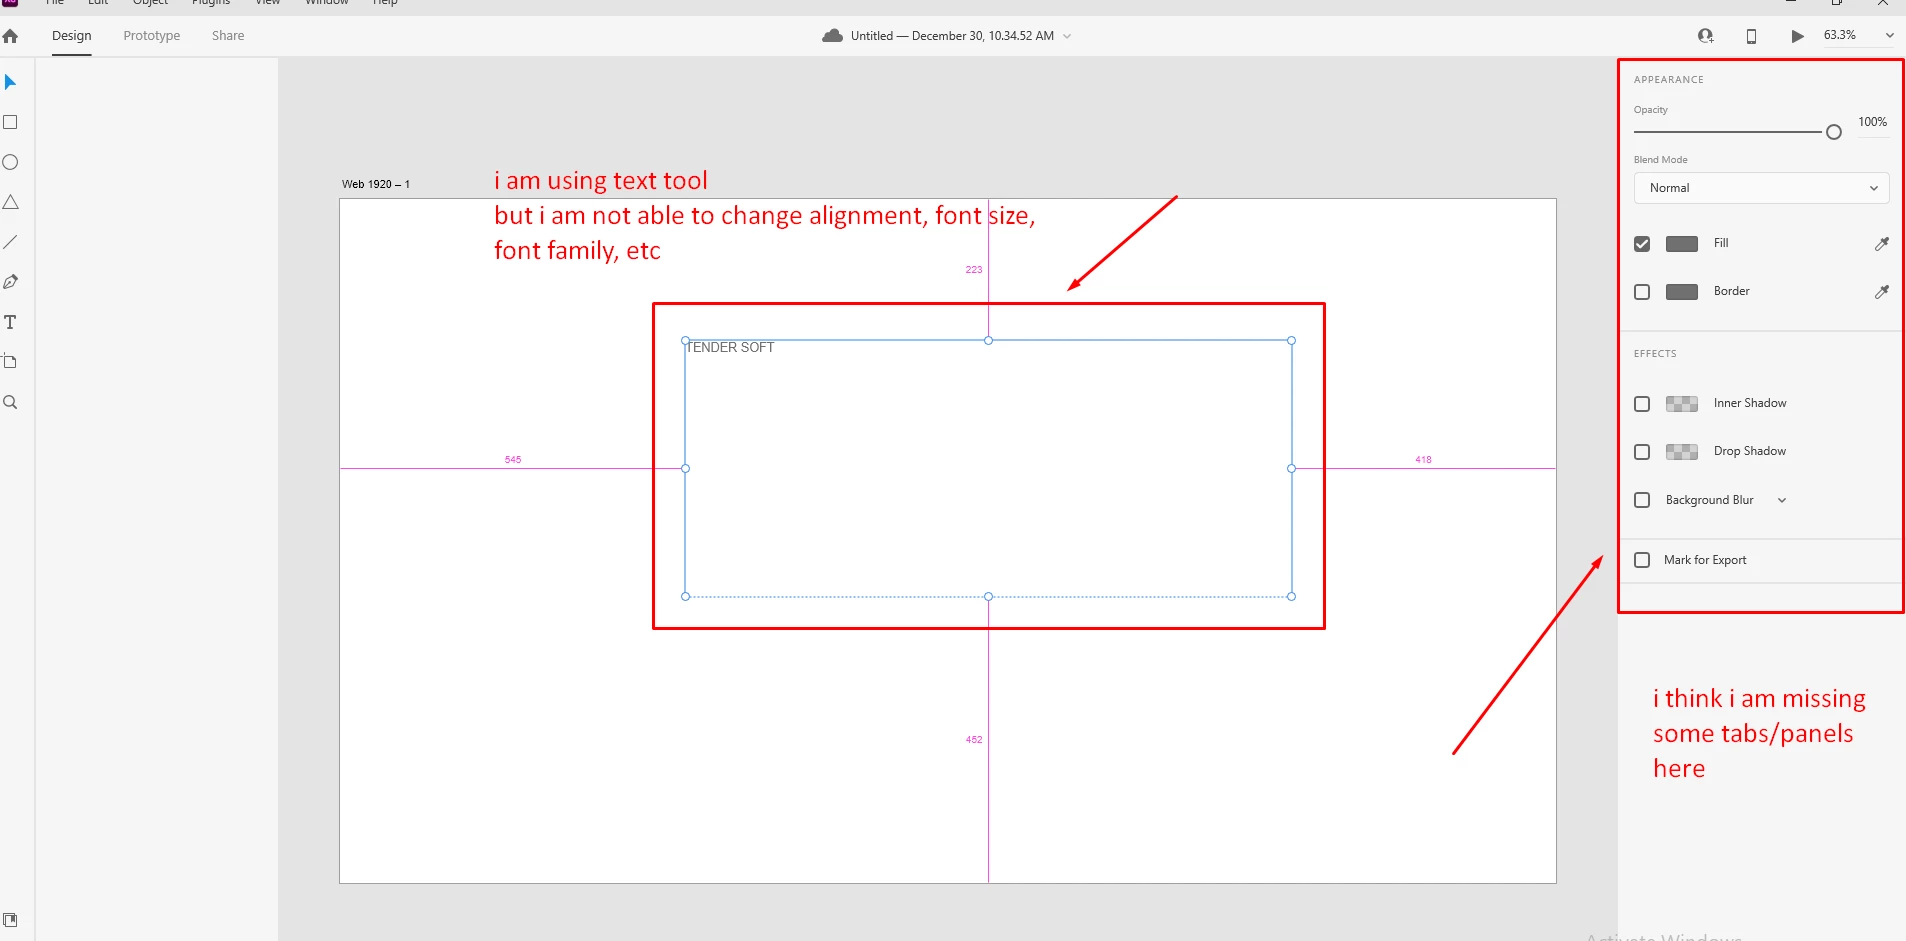This screenshot has width=1906, height=941.
Task: Pick the Select arrow tool
Action: tap(10, 82)
